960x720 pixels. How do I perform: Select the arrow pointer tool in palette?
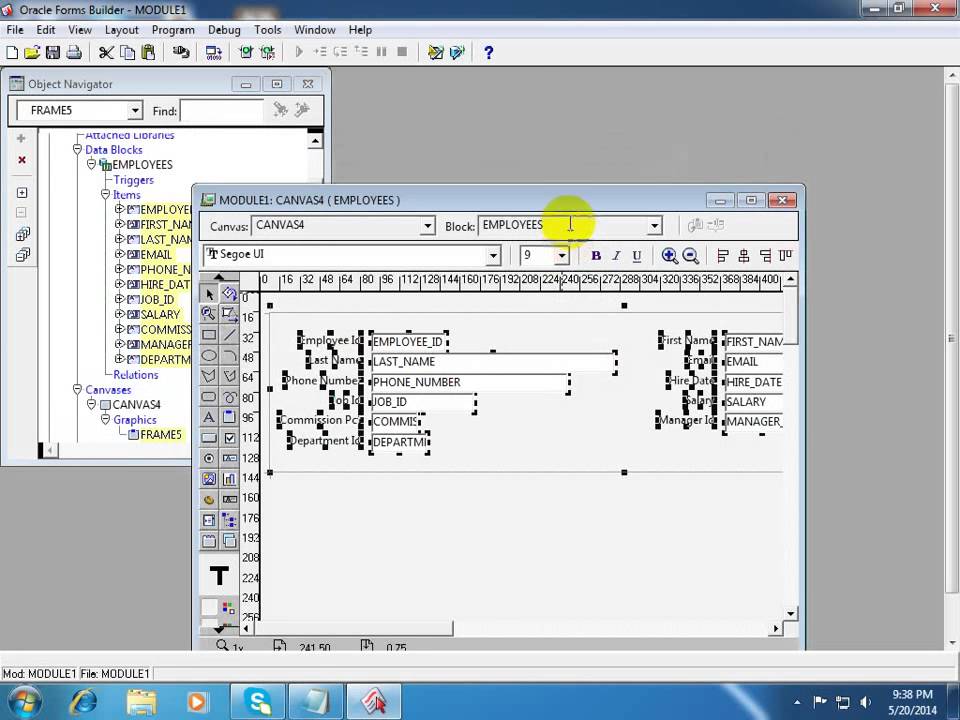pyautogui.click(x=209, y=294)
